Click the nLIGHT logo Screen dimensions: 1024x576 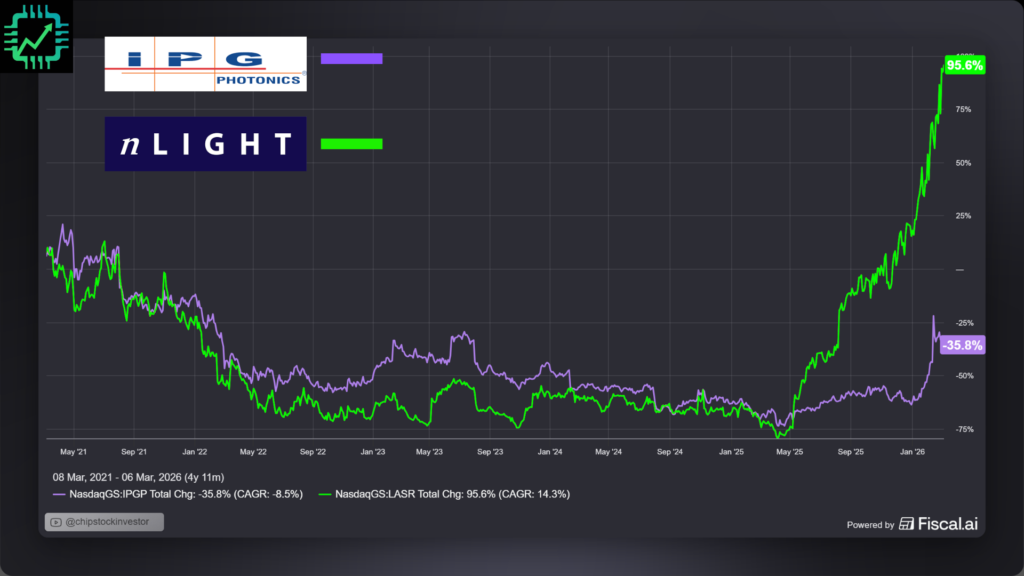pyautogui.click(x=206, y=144)
